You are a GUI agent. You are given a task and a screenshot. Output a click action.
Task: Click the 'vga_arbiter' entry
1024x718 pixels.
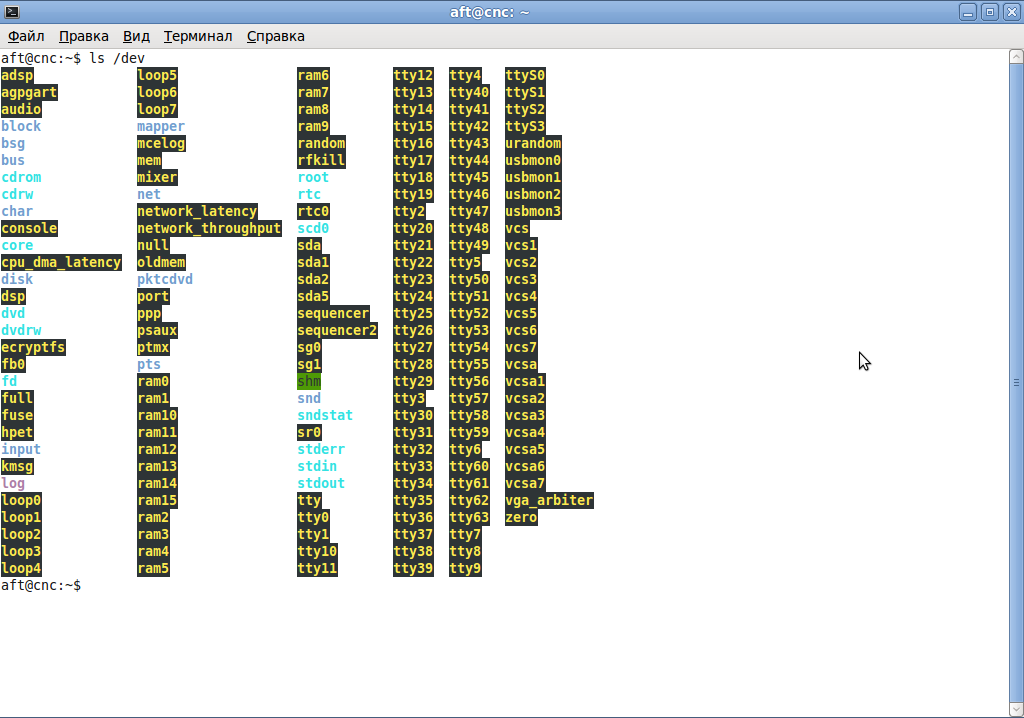coord(549,500)
